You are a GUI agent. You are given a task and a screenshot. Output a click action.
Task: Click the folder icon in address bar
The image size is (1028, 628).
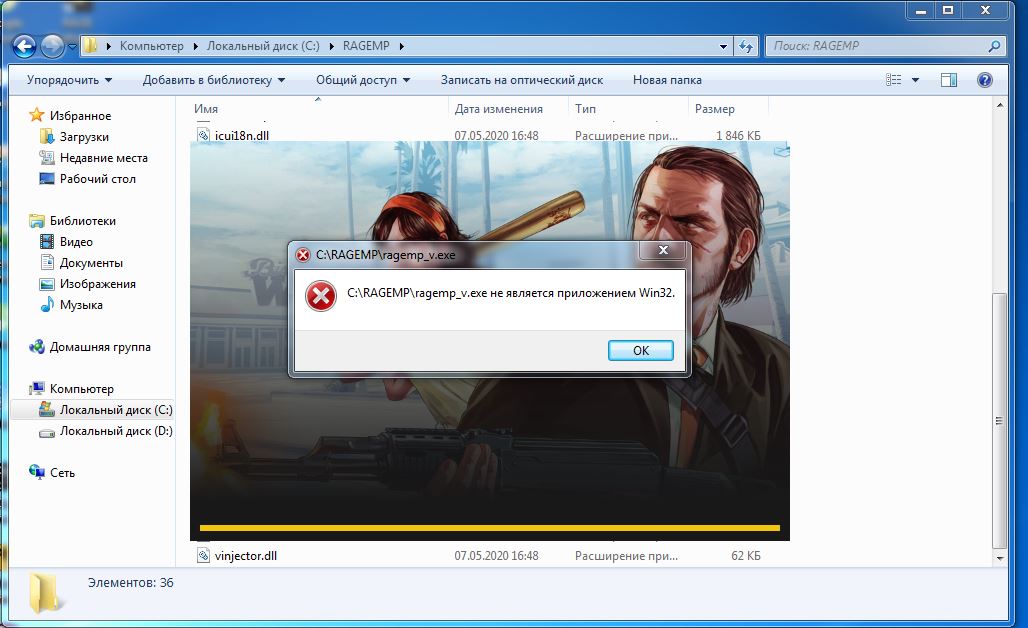90,46
